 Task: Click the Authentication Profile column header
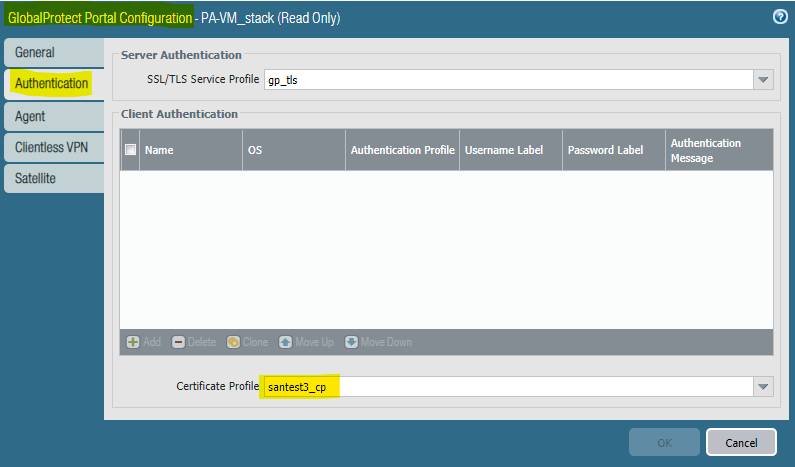(402, 150)
